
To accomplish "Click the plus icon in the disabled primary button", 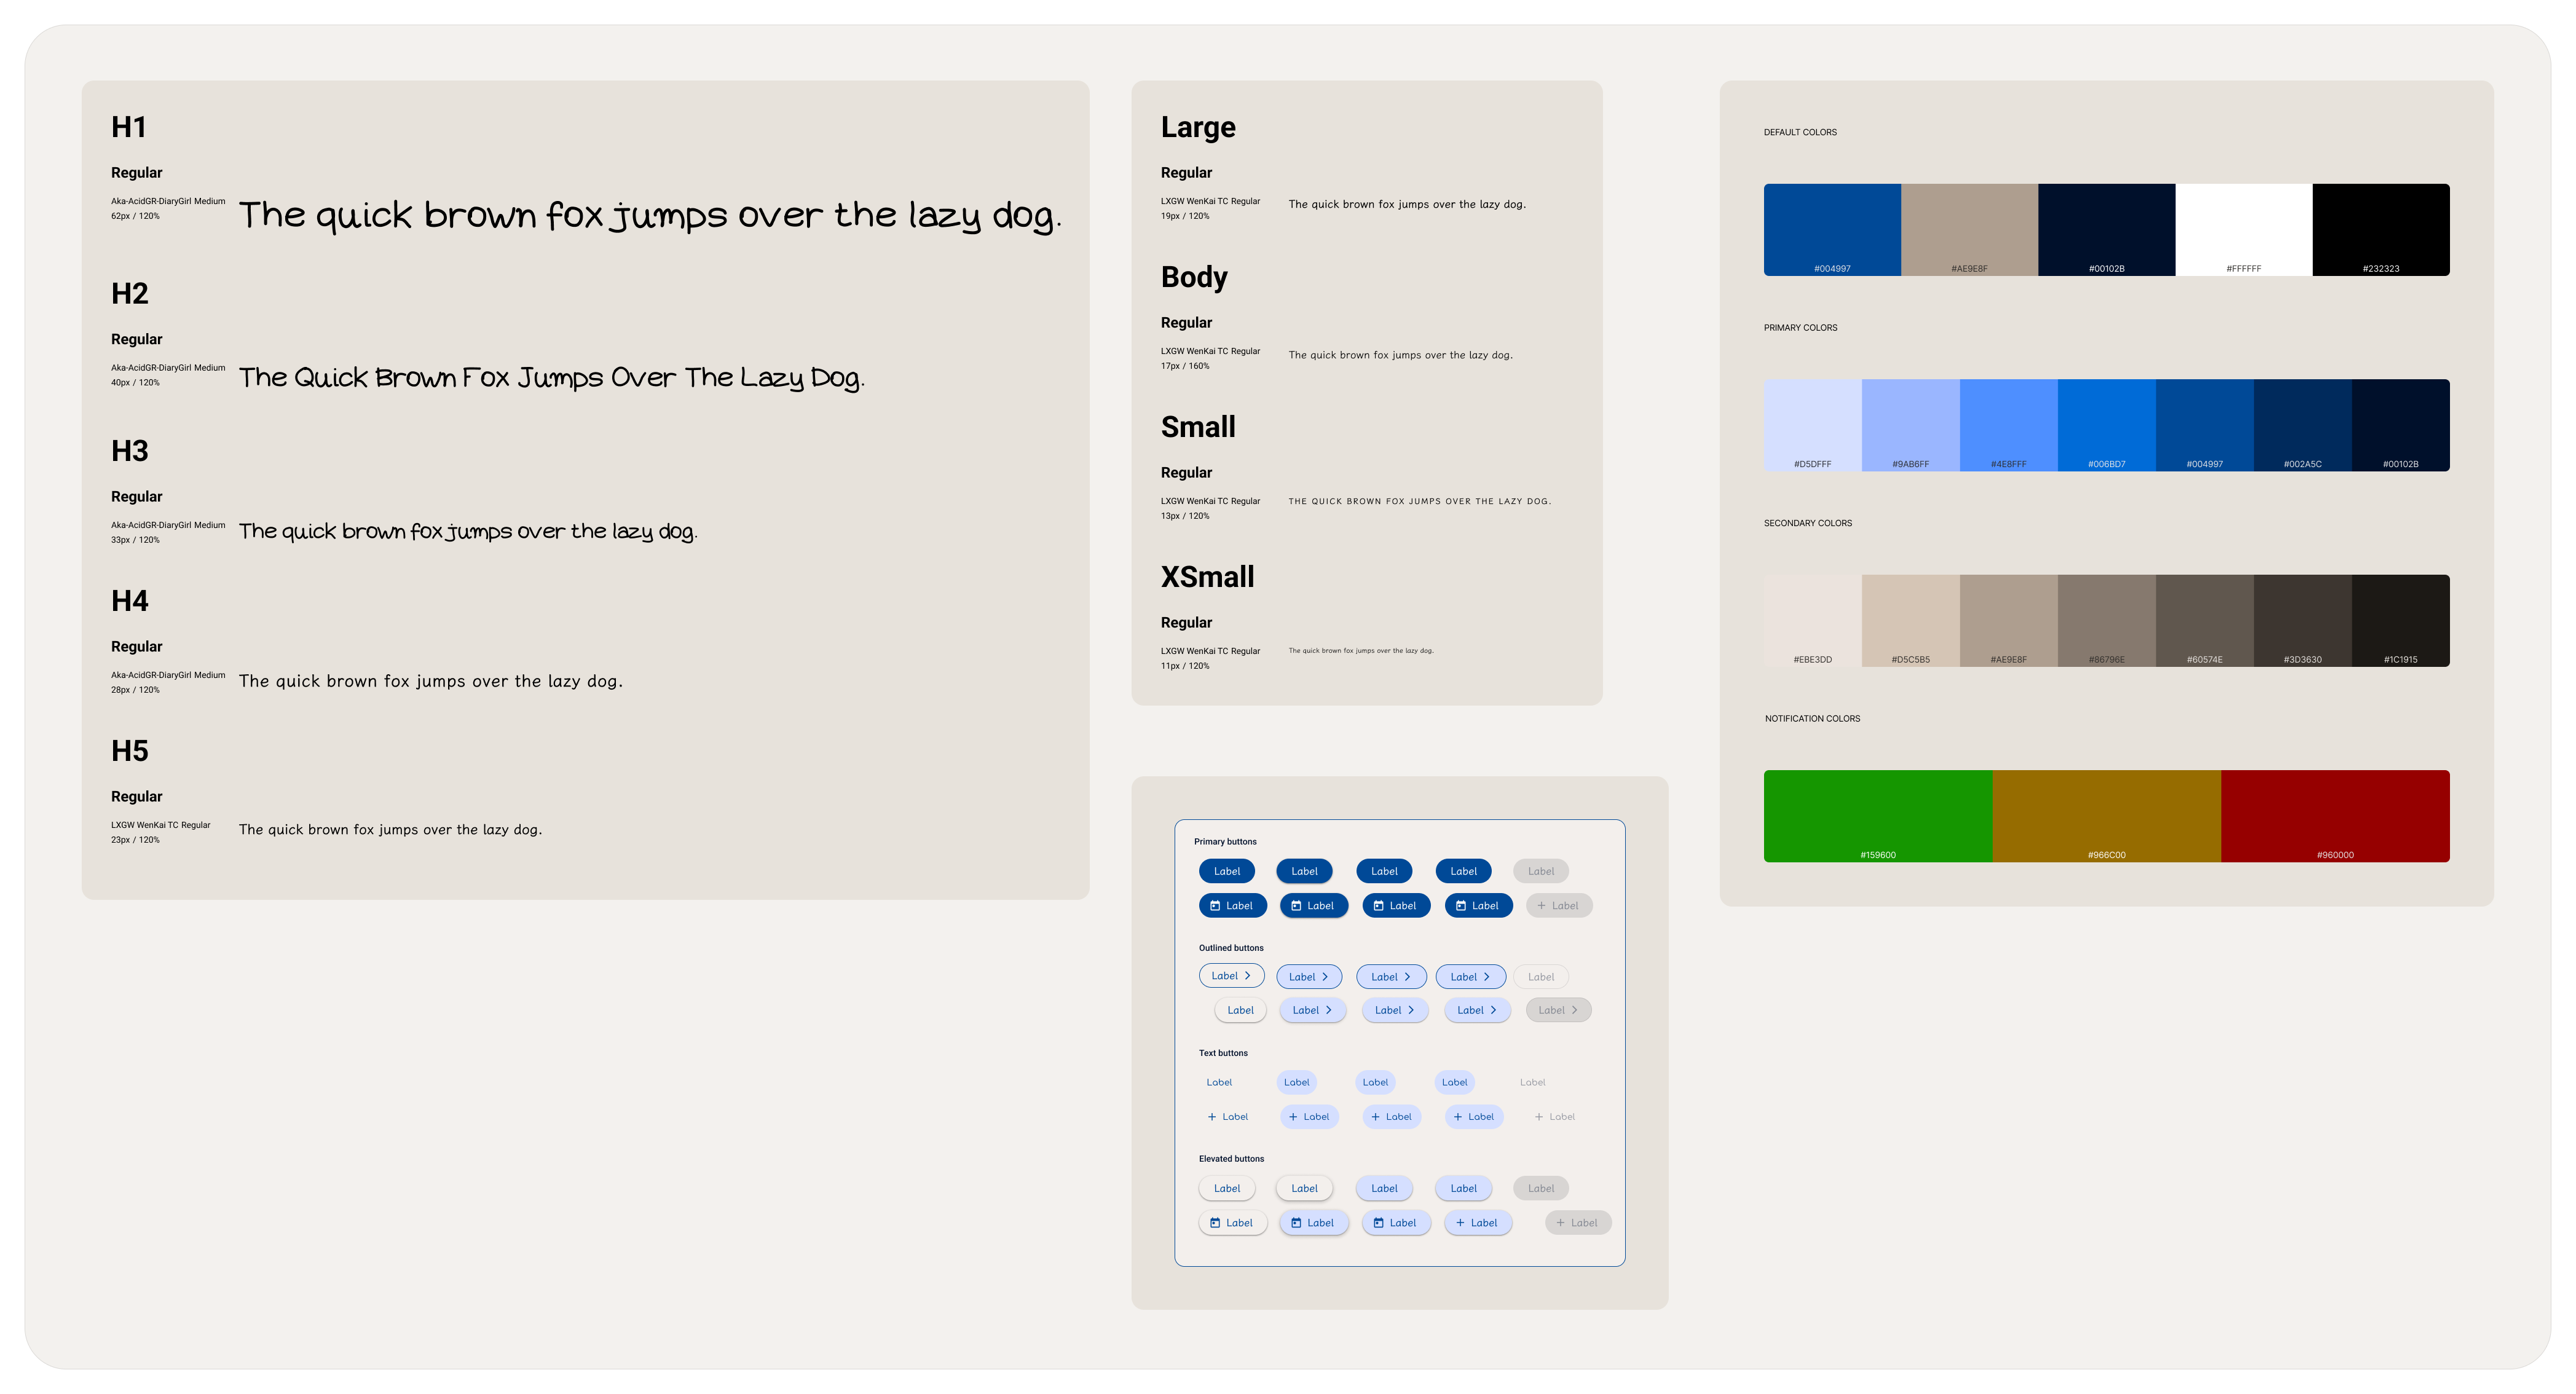I will click(1541, 906).
